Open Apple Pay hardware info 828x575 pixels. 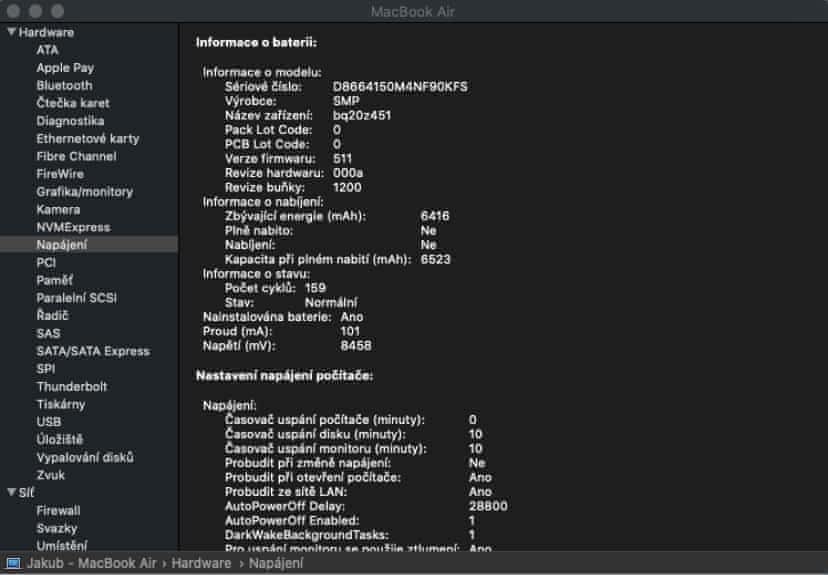[65, 67]
